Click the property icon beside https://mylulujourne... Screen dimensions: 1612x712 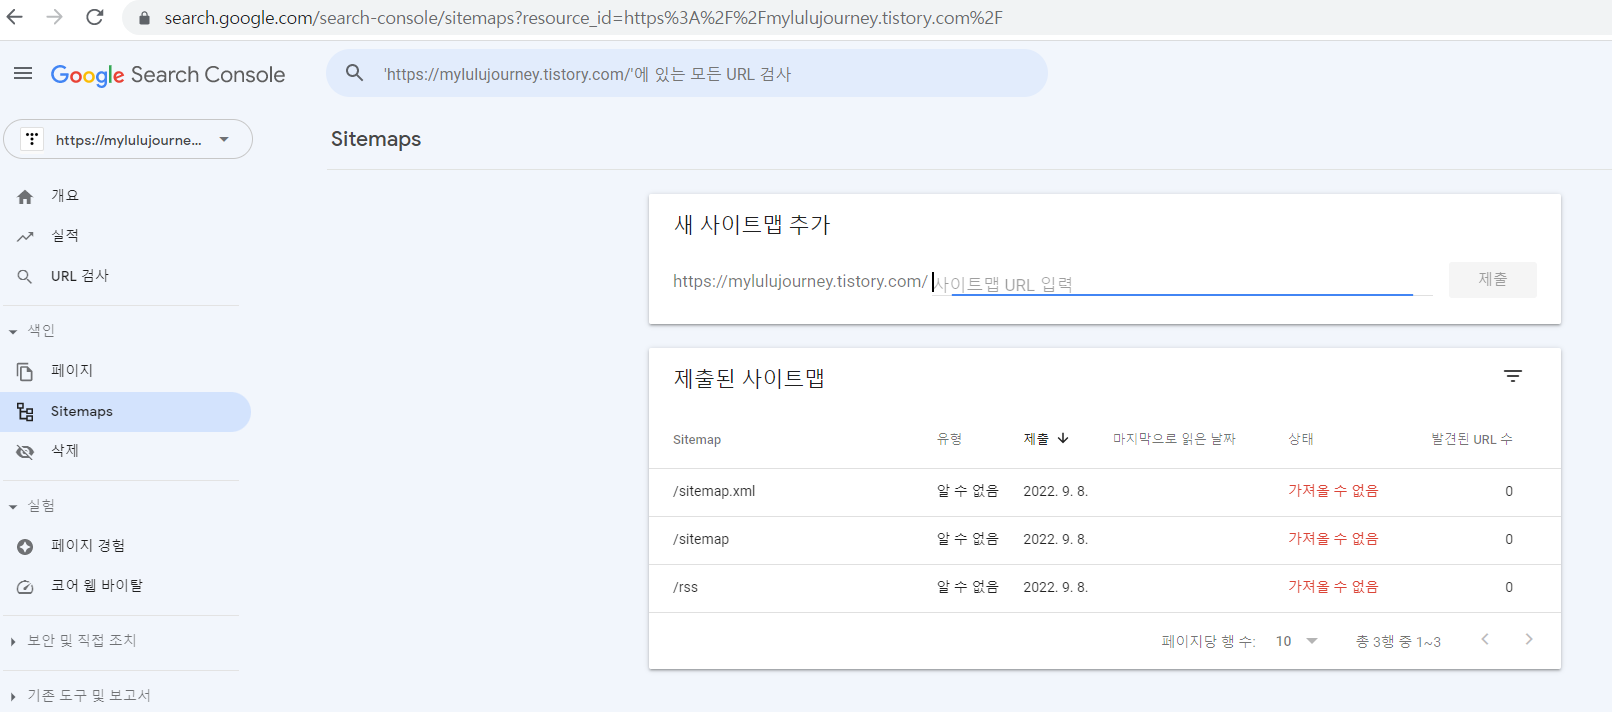[32, 139]
